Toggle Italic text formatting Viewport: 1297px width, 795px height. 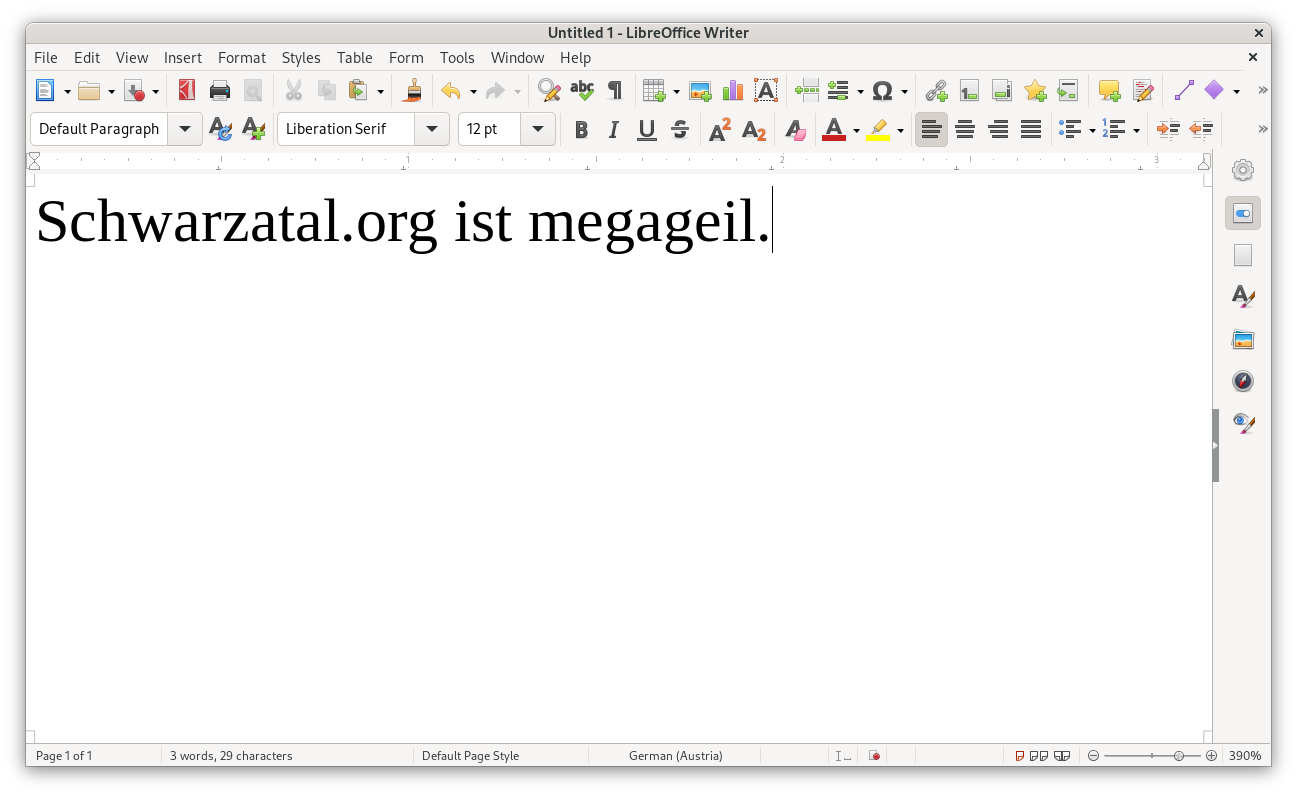[614, 129]
